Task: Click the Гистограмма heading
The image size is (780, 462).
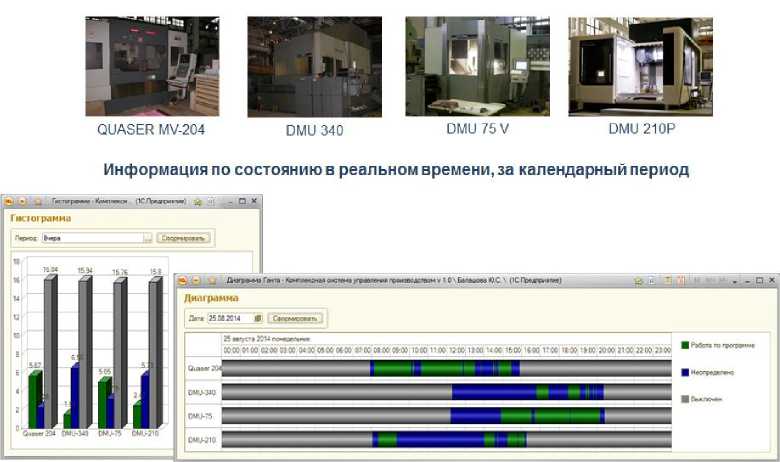Action: [x=40, y=218]
